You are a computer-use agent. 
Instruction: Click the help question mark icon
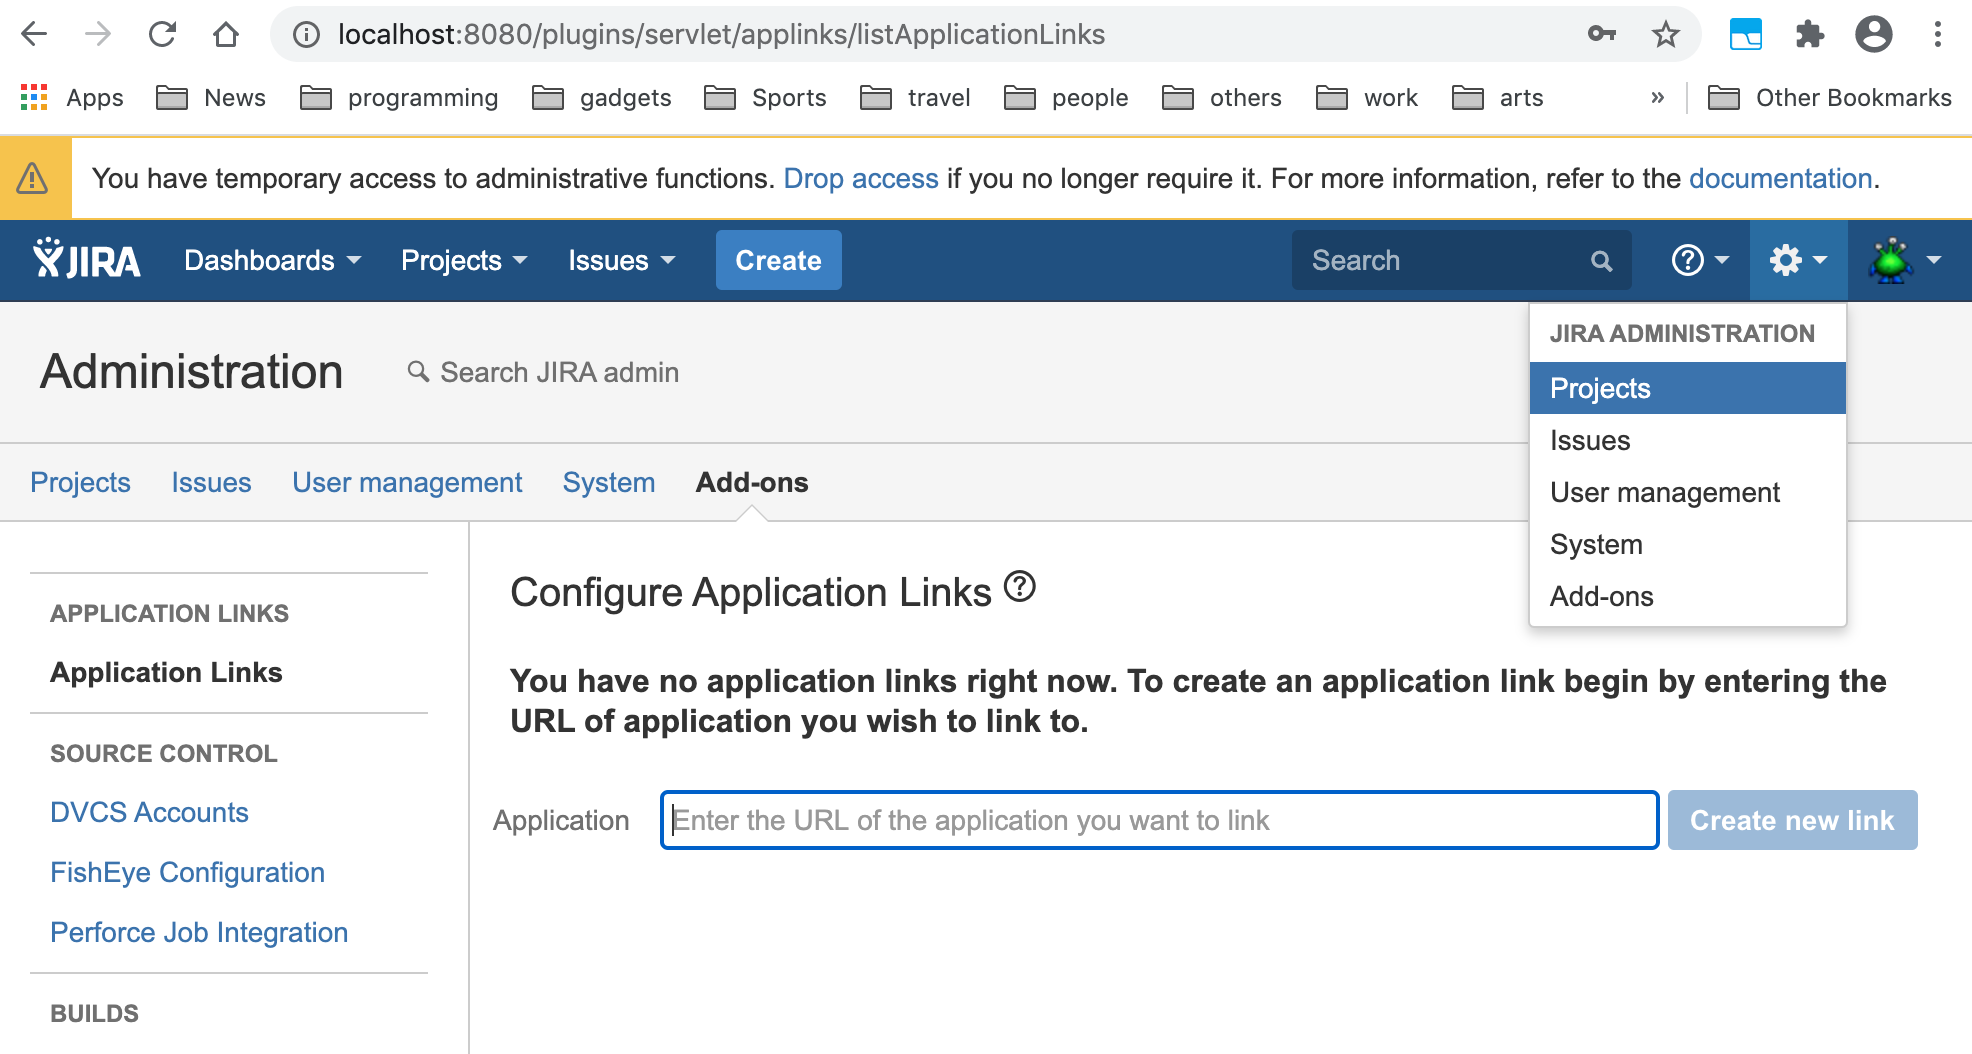[1688, 260]
